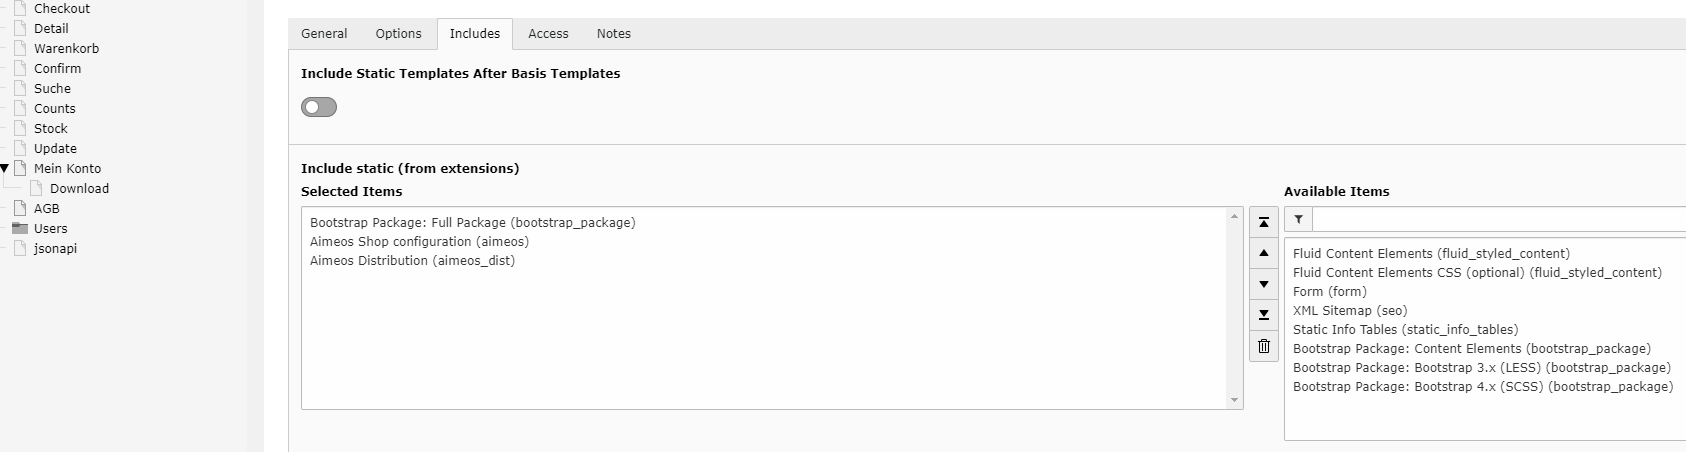Switch to the General tab
Screen dimensions: 1686x452
[x=325, y=33]
